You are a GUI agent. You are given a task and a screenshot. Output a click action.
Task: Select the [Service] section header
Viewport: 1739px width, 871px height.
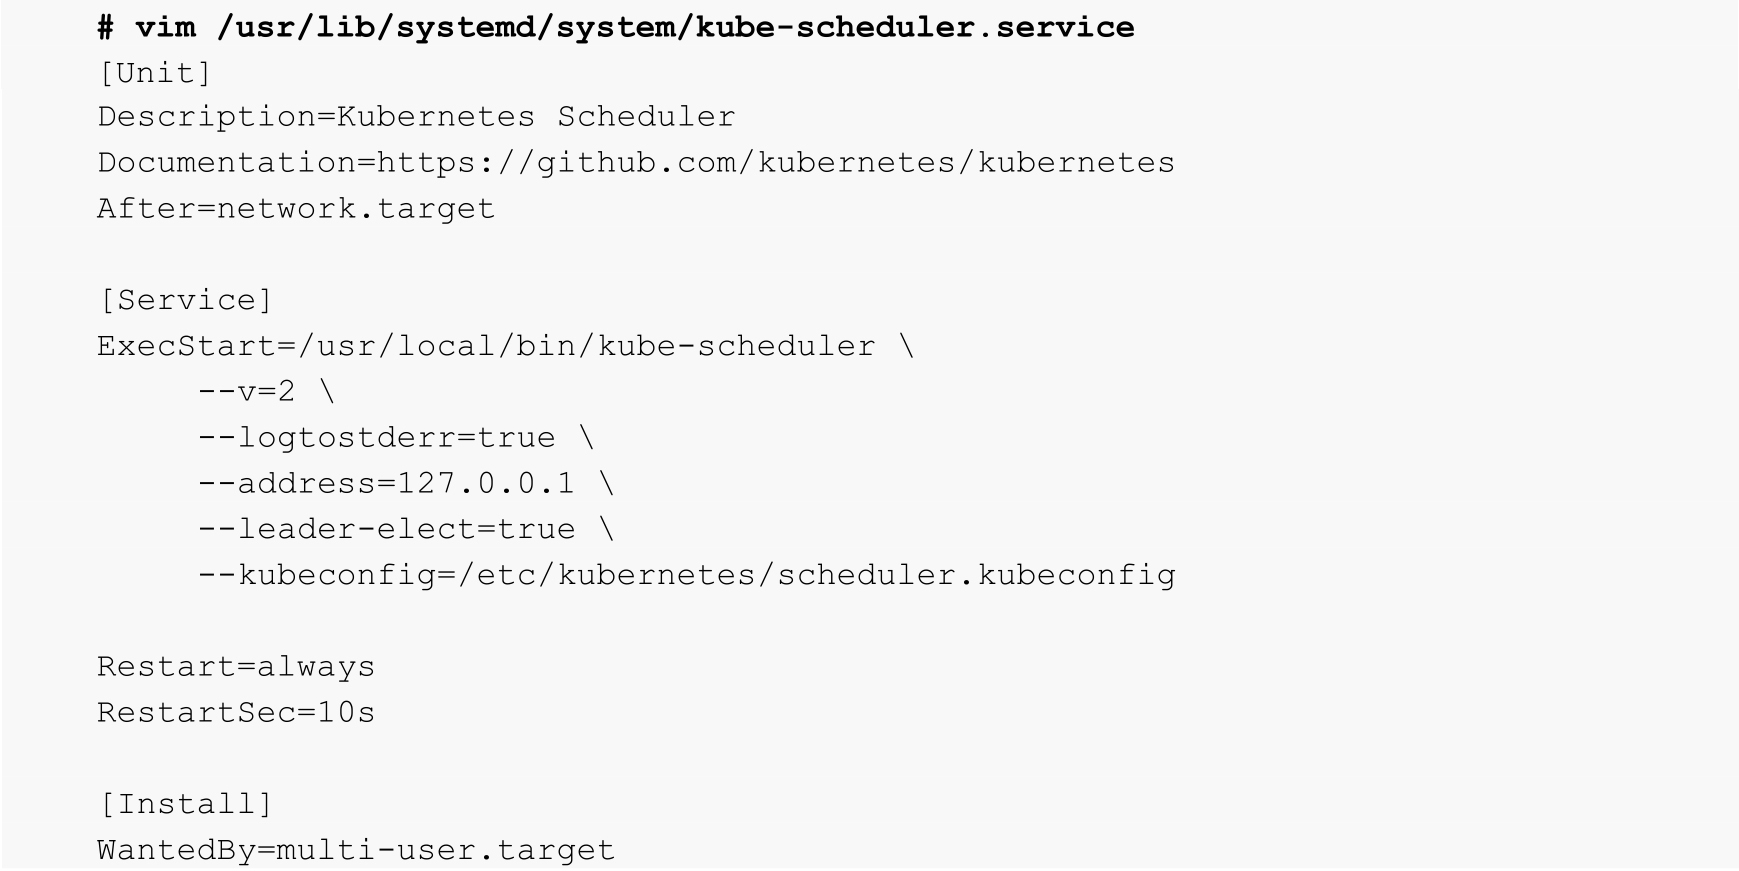[185, 300]
